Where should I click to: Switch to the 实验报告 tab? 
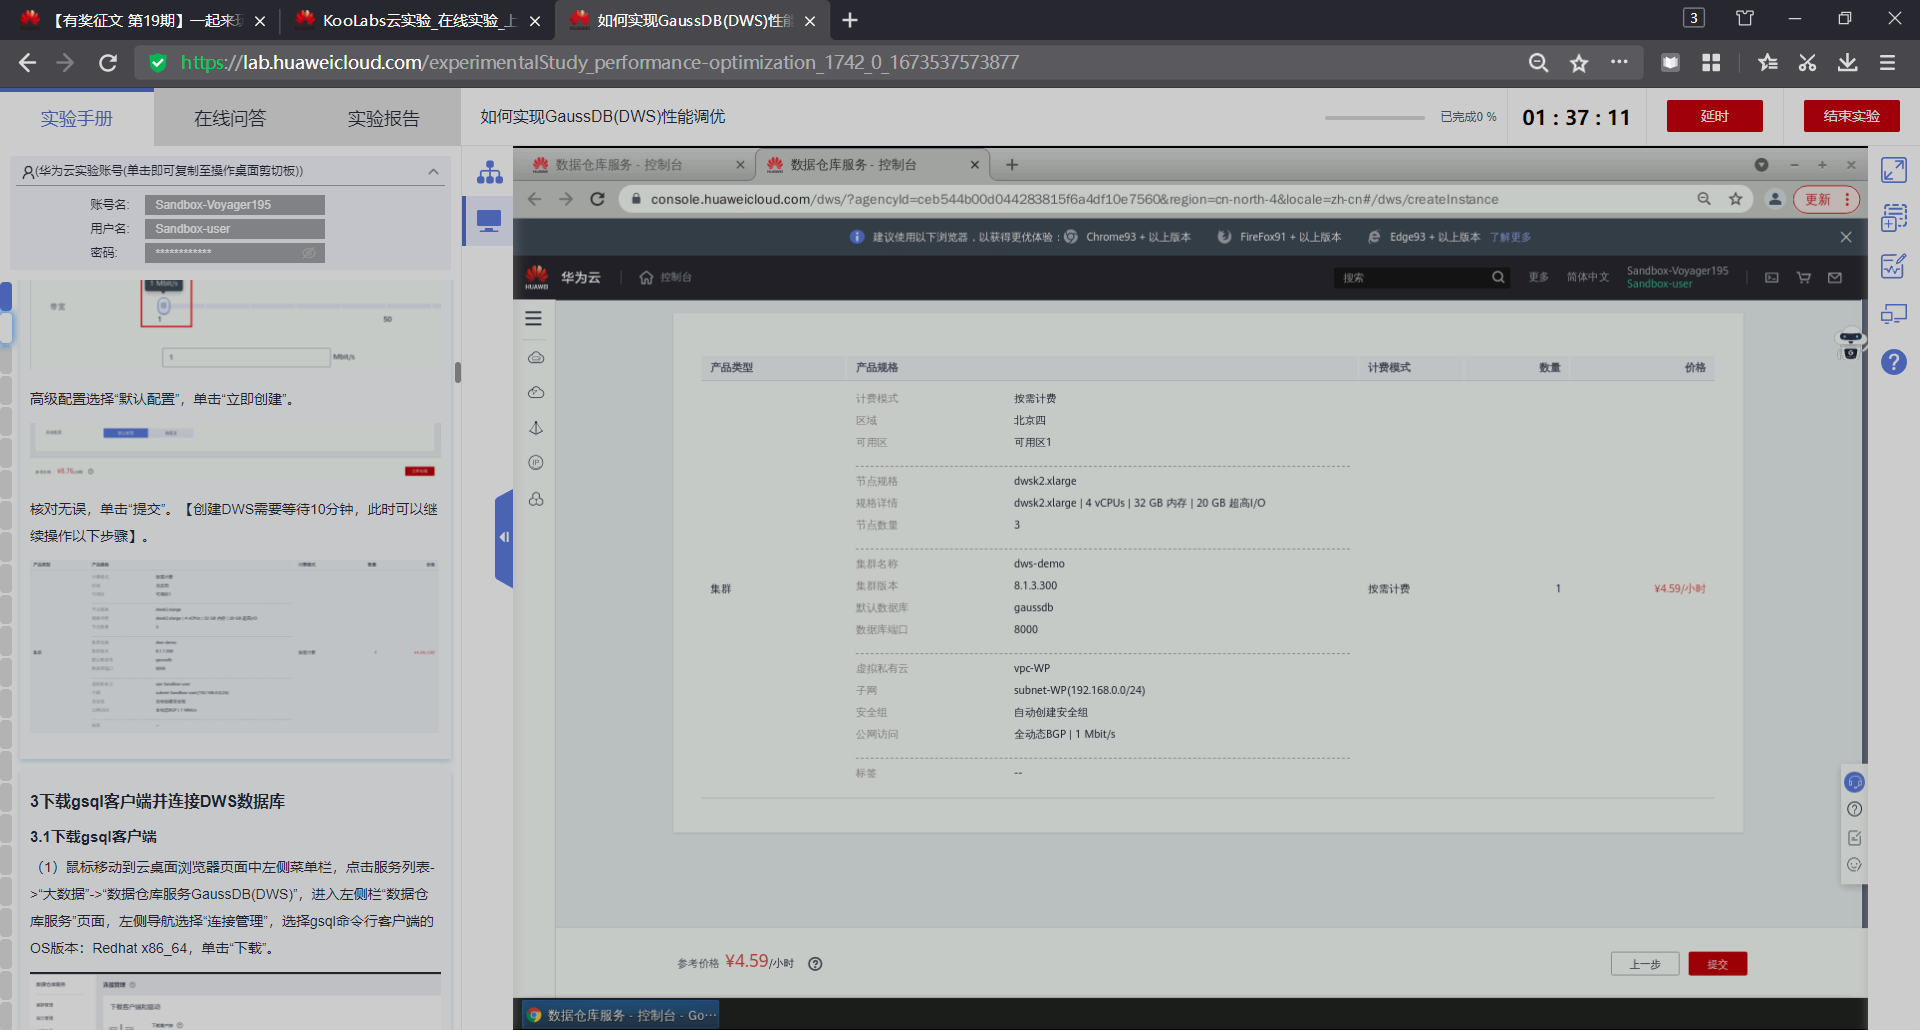[x=383, y=118]
